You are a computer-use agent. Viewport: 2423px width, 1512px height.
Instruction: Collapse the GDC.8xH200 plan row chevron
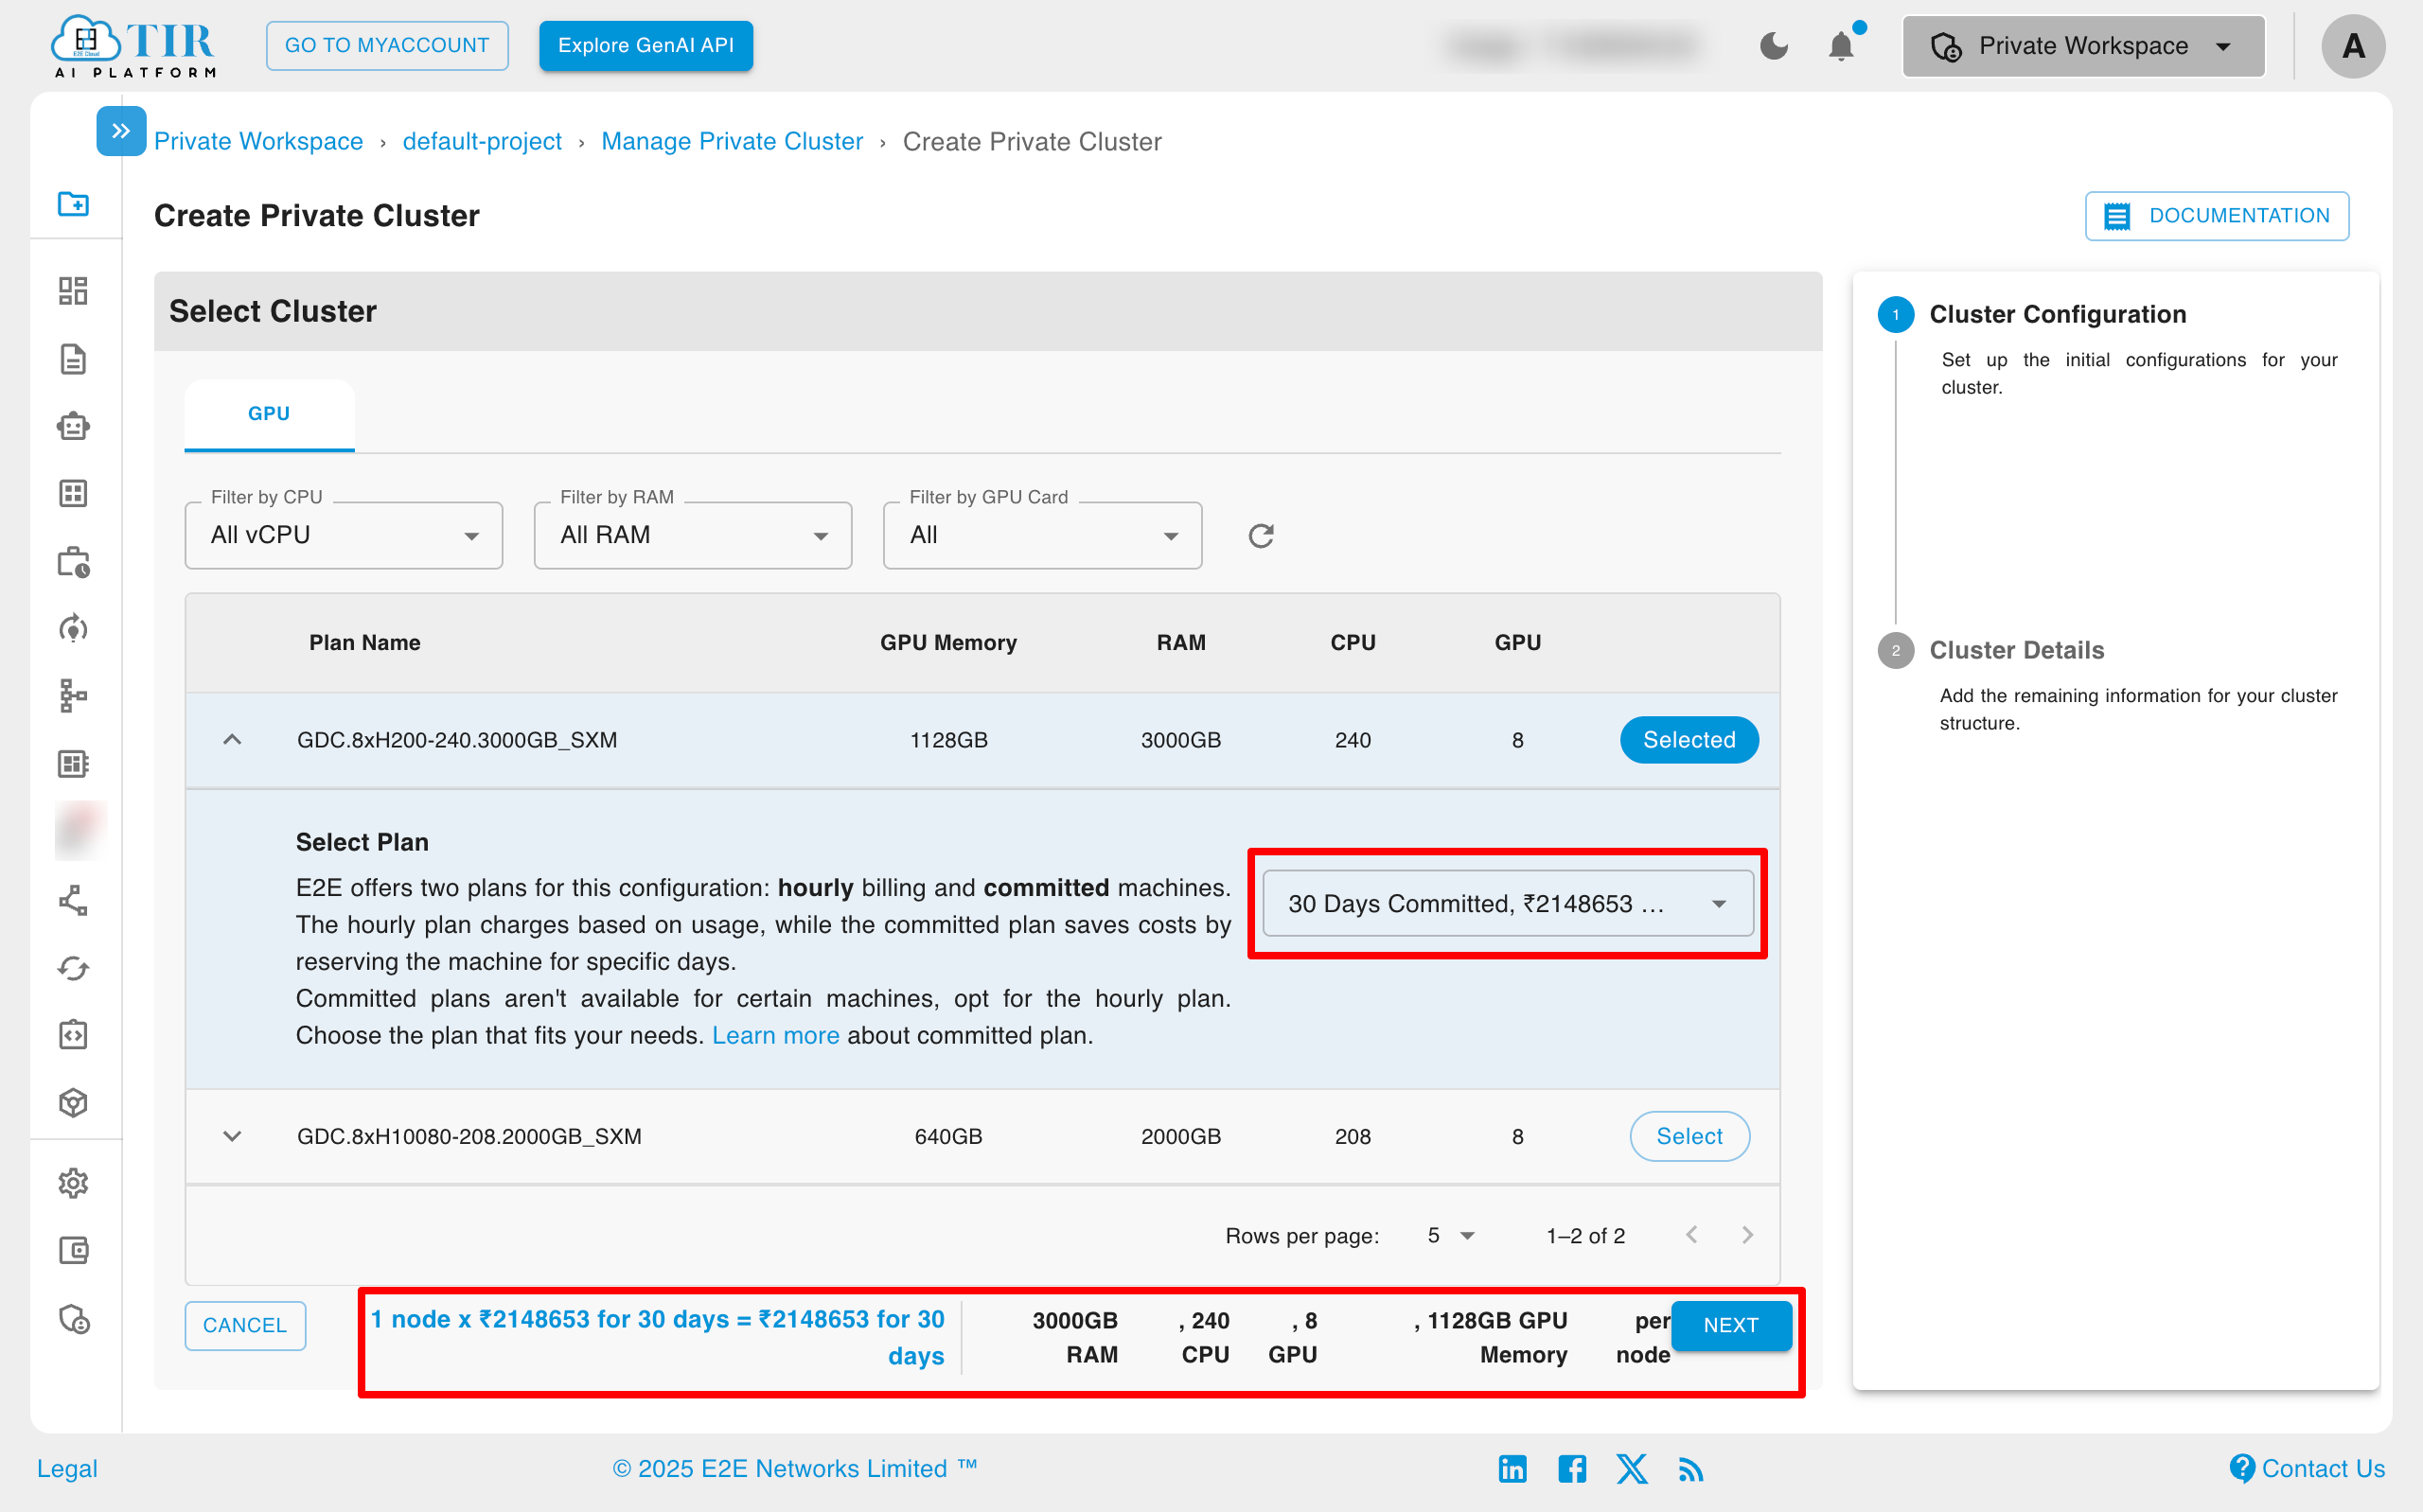click(x=232, y=740)
